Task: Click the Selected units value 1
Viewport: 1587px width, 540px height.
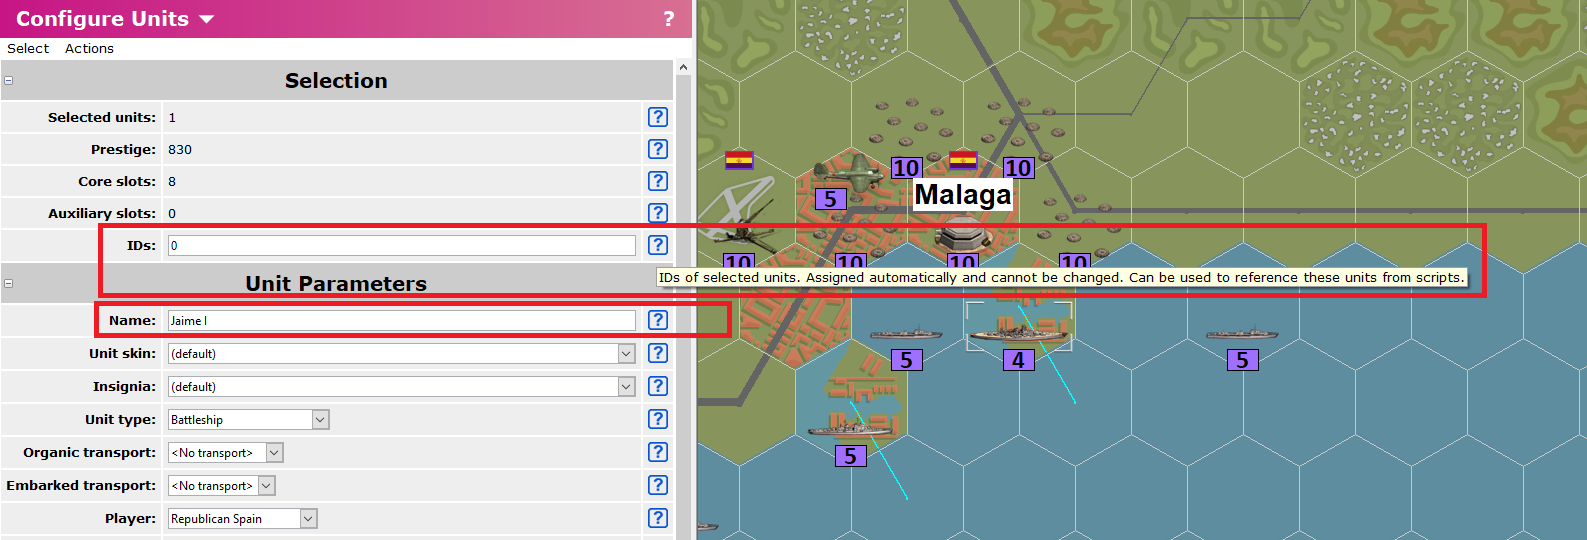Action: (x=172, y=117)
